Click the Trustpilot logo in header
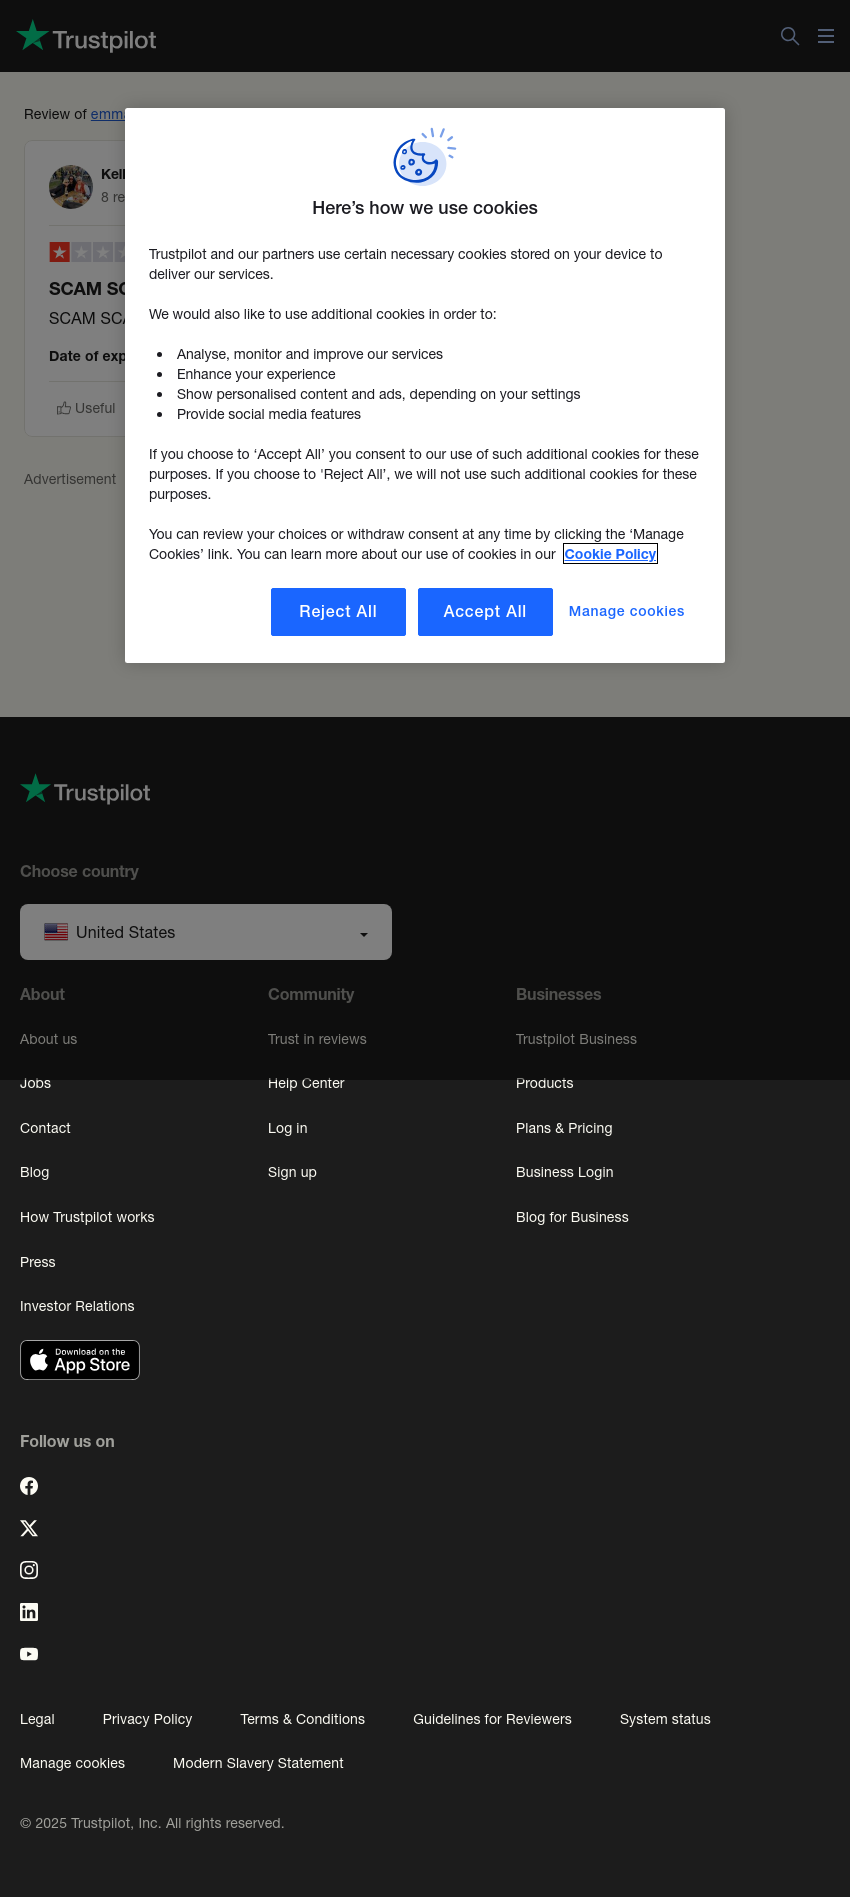The width and height of the screenshot is (850, 1897). [86, 37]
